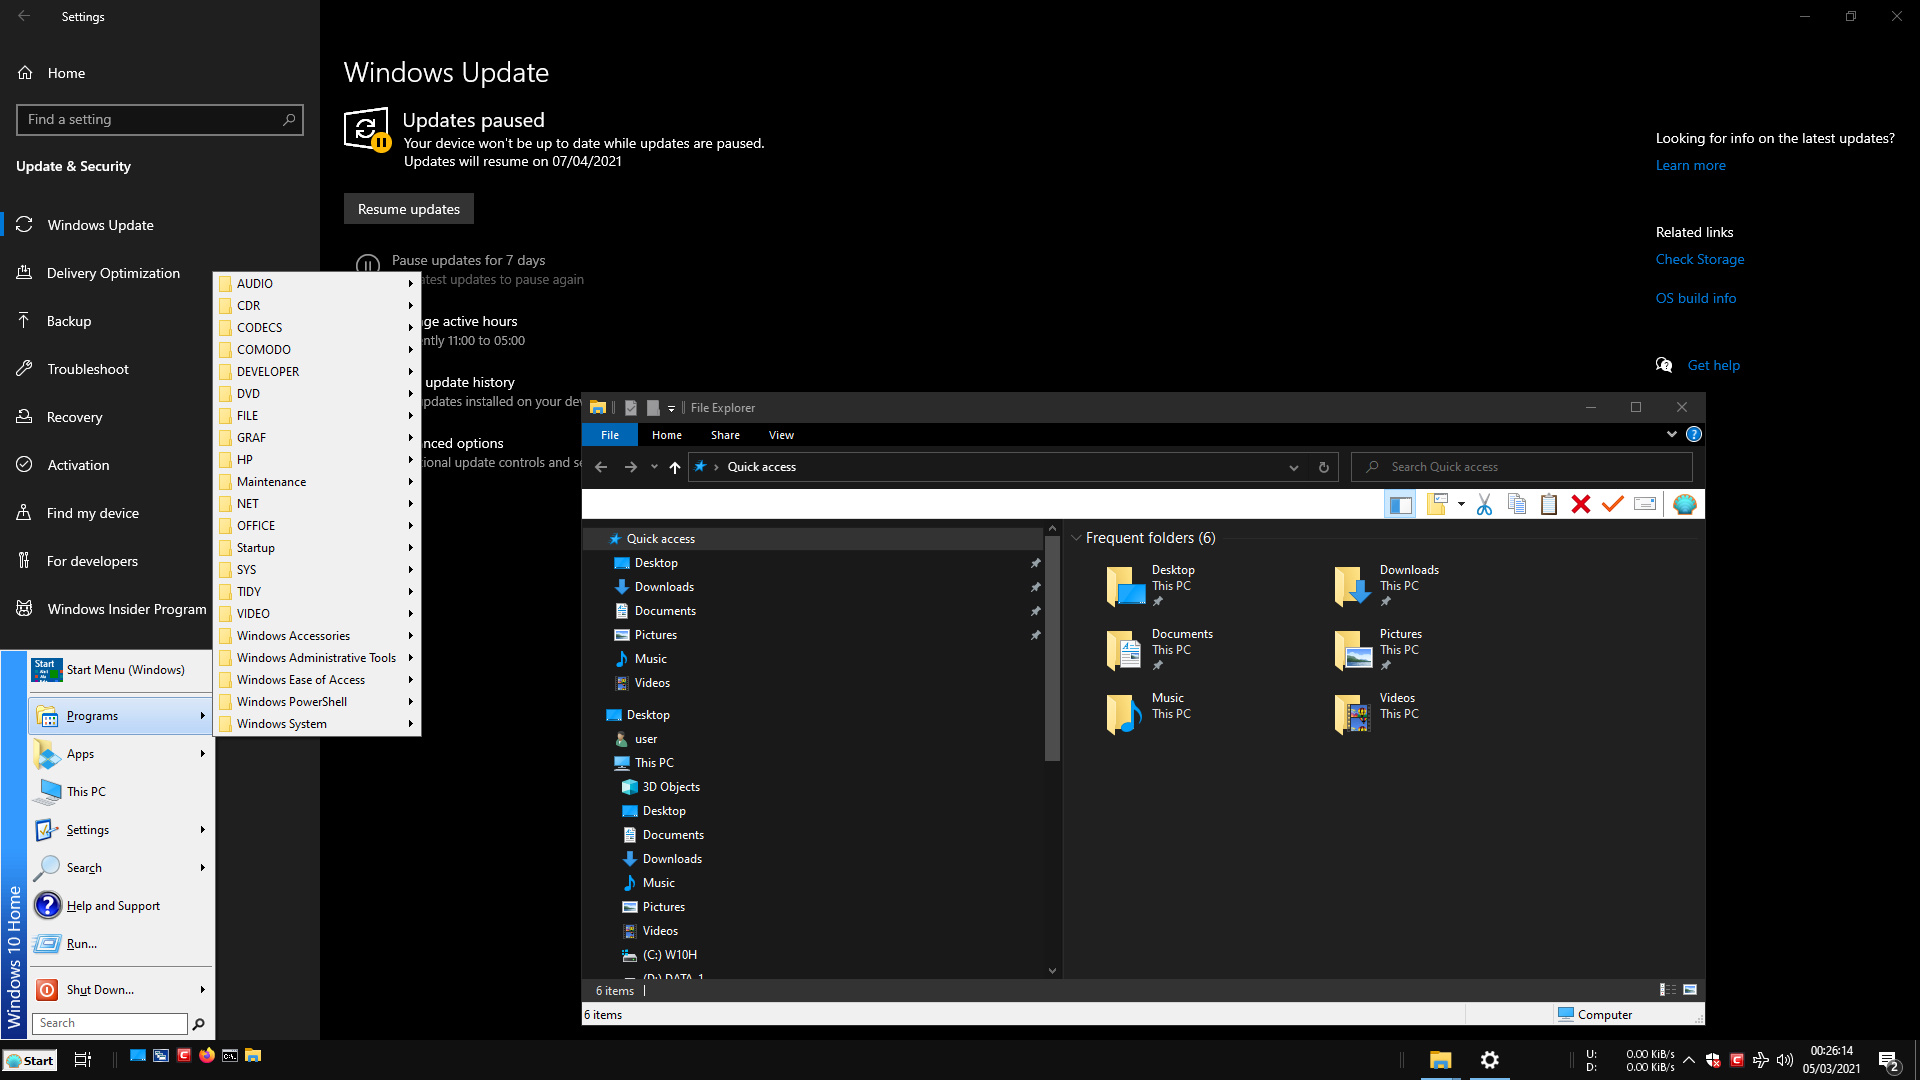Open Learn more link in Settings
Viewport: 1920px width, 1080px height.
tap(1690, 166)
